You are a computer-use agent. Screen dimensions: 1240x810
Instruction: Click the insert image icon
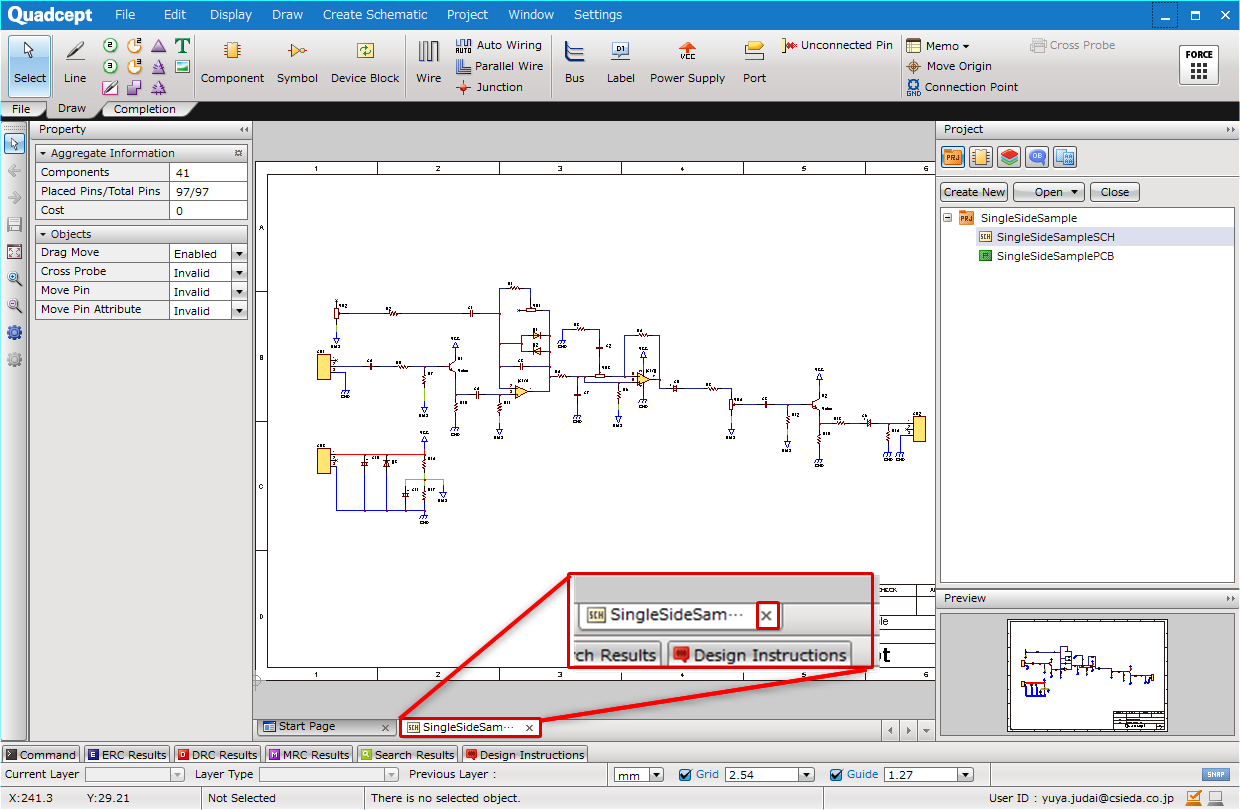[x=182, y=67]
